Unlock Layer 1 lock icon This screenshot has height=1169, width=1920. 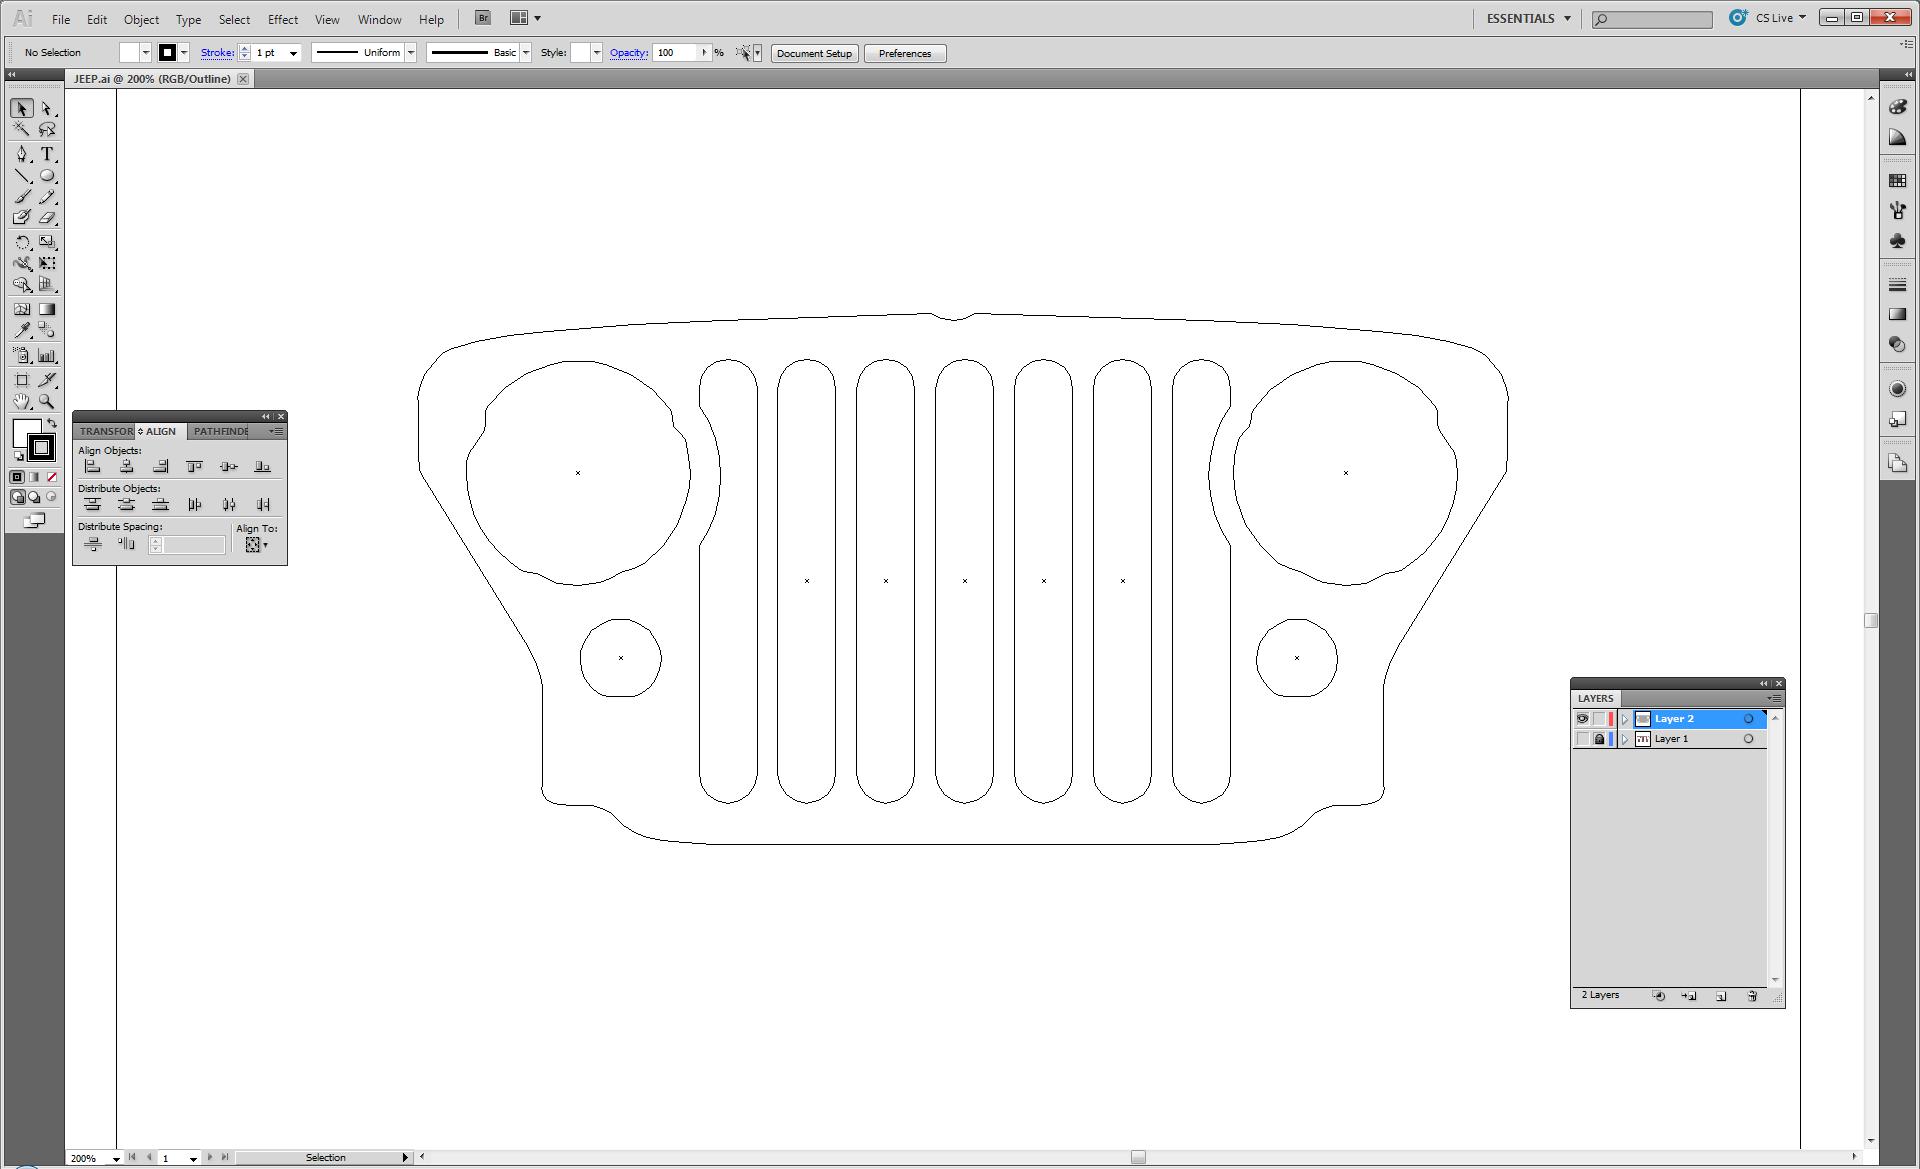click(1599, 739)
